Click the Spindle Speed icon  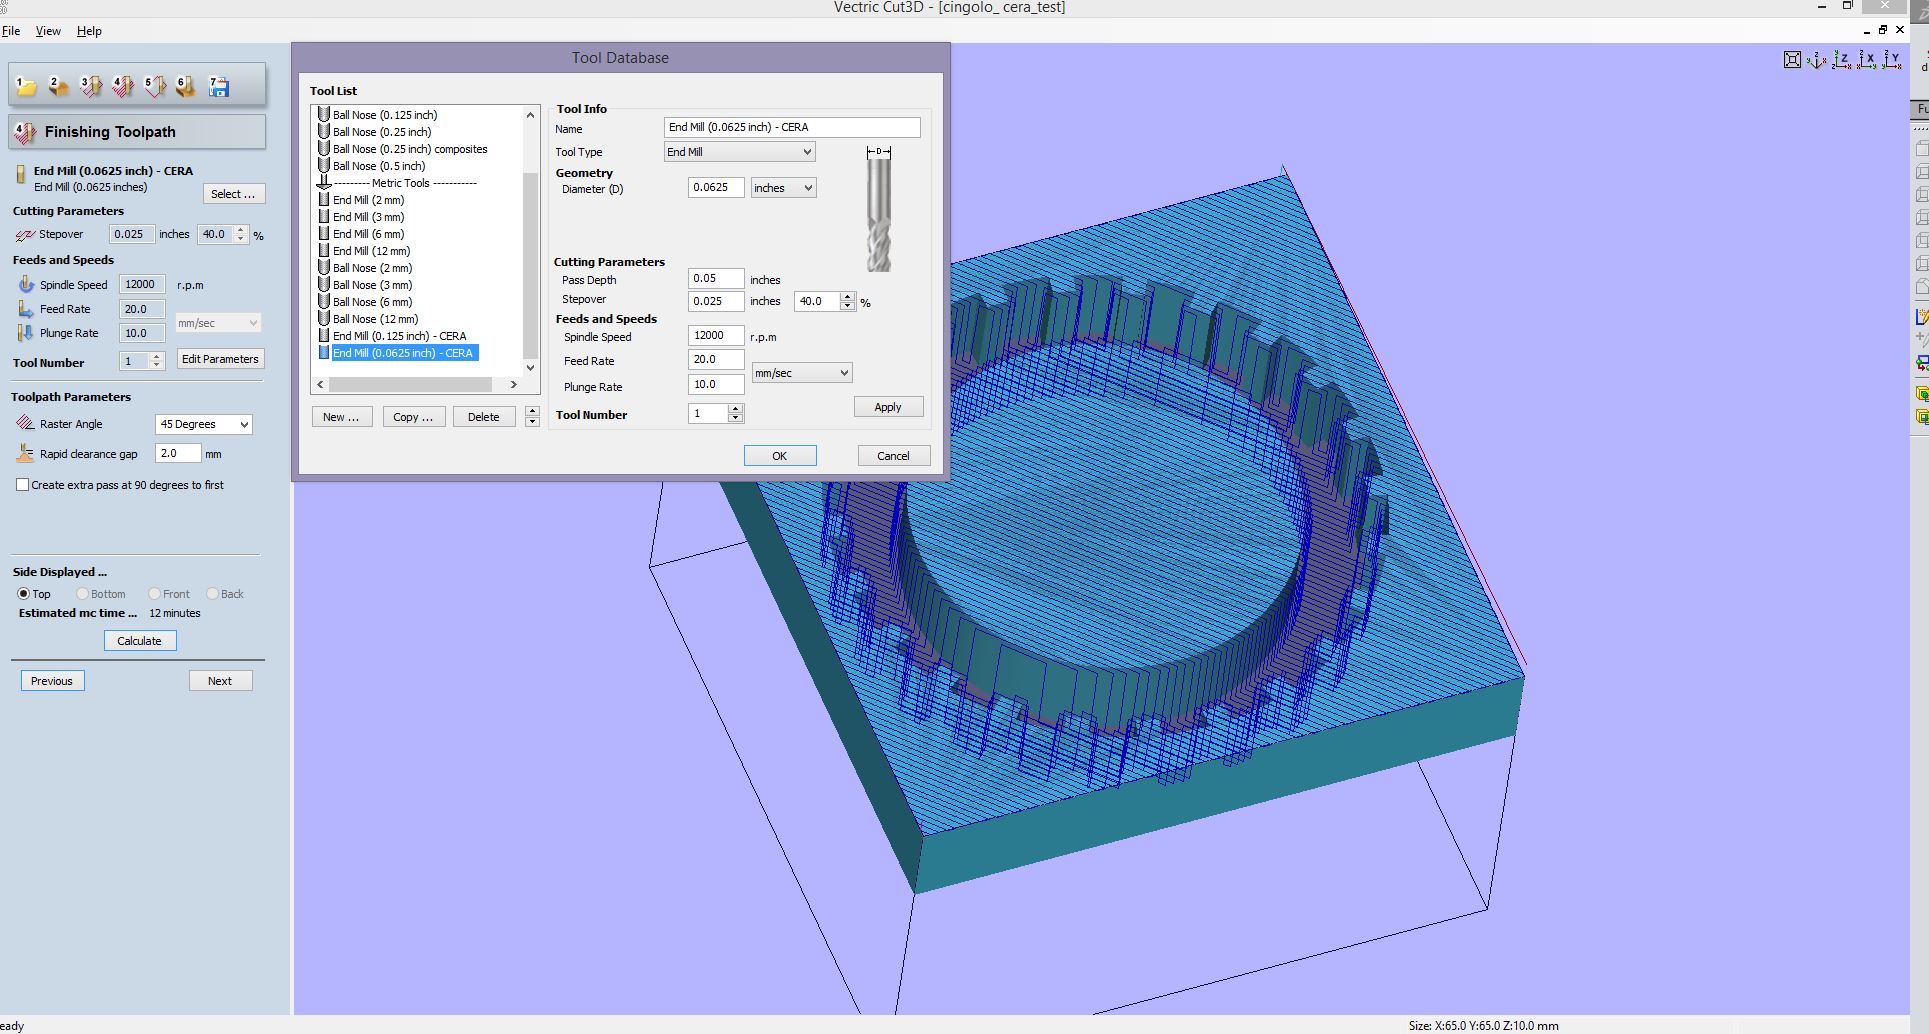(26, 285)
